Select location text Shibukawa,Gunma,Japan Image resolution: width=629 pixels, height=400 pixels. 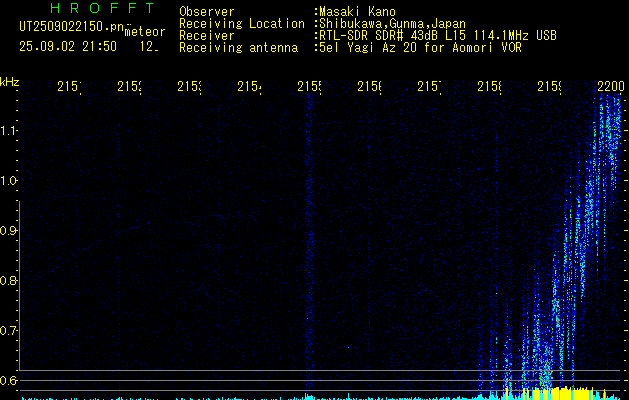(x=392, y=24)
